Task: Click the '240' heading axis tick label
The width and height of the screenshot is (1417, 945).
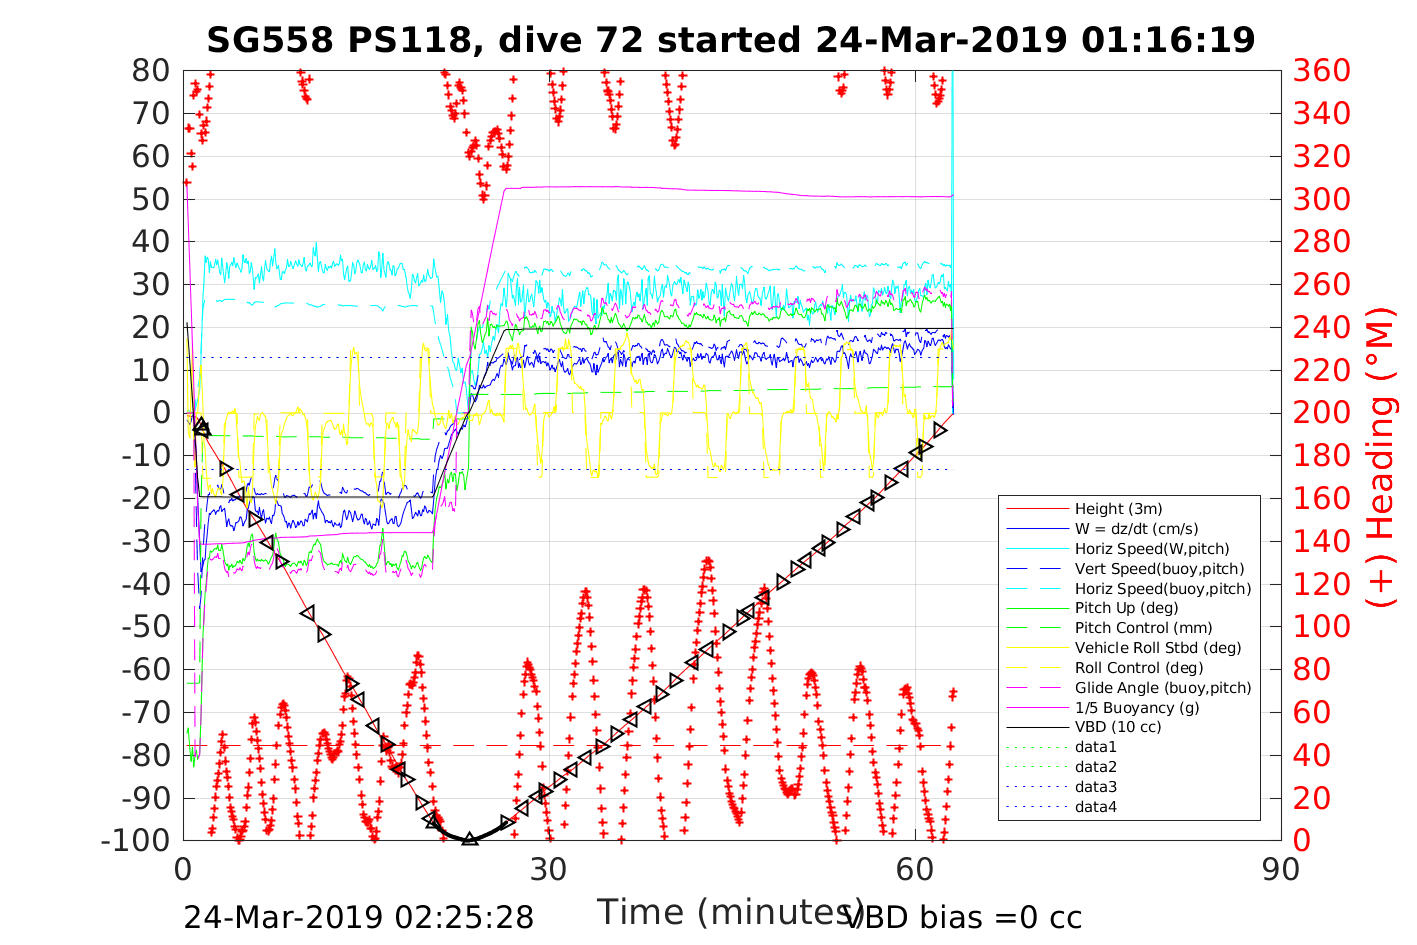Action: pos(1322,327)
